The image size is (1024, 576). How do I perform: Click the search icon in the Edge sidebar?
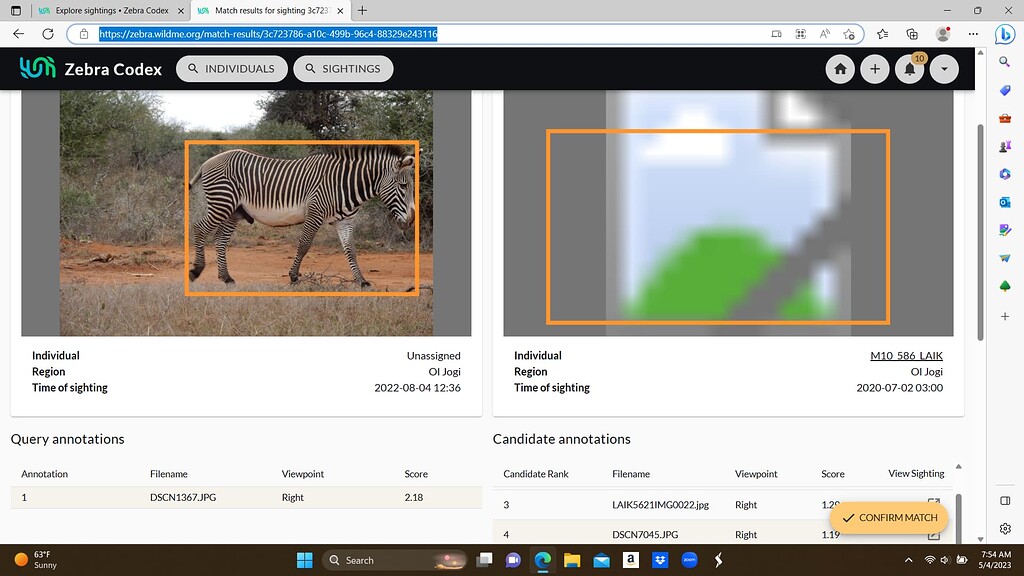1005,61
